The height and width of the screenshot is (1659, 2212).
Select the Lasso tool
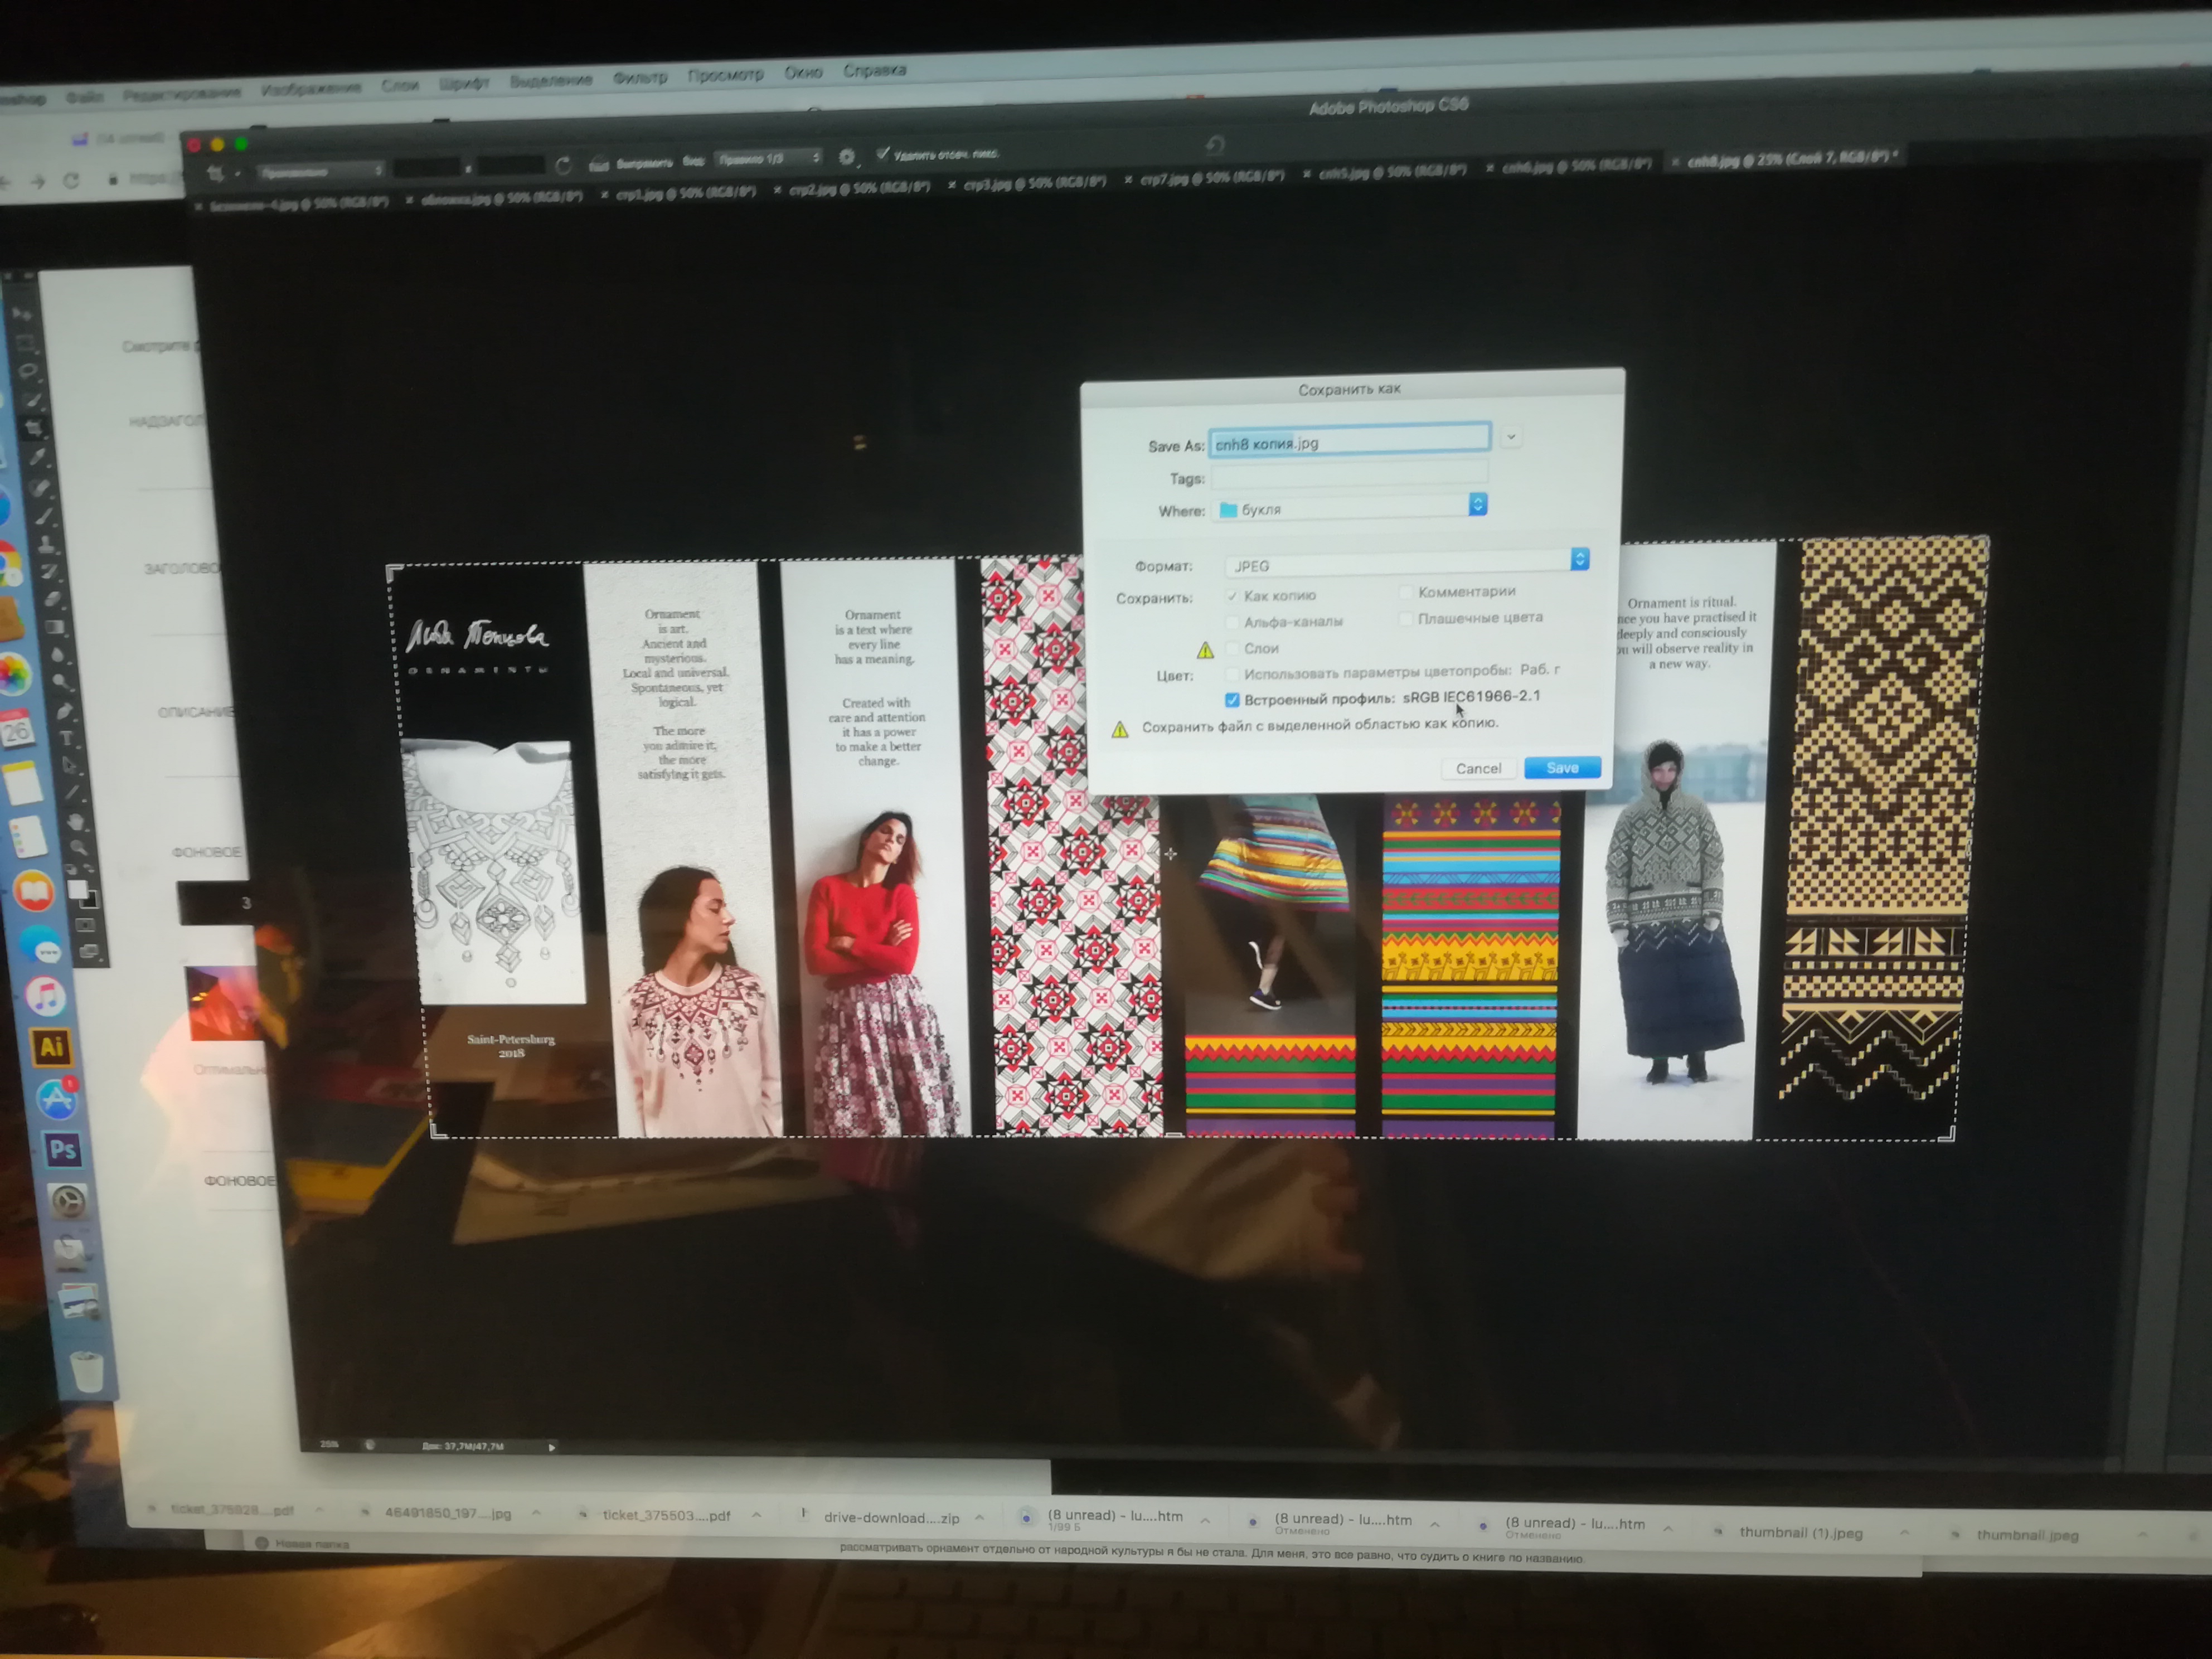click(27, 371)
